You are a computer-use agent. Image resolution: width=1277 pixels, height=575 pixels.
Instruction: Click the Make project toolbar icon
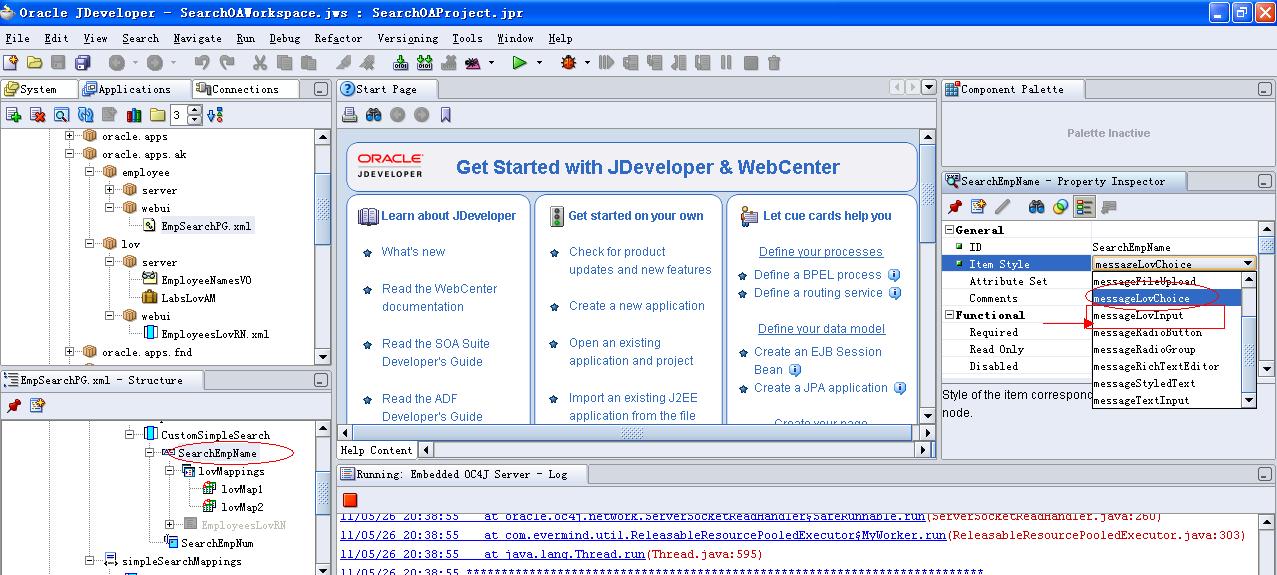pos(401,62)
